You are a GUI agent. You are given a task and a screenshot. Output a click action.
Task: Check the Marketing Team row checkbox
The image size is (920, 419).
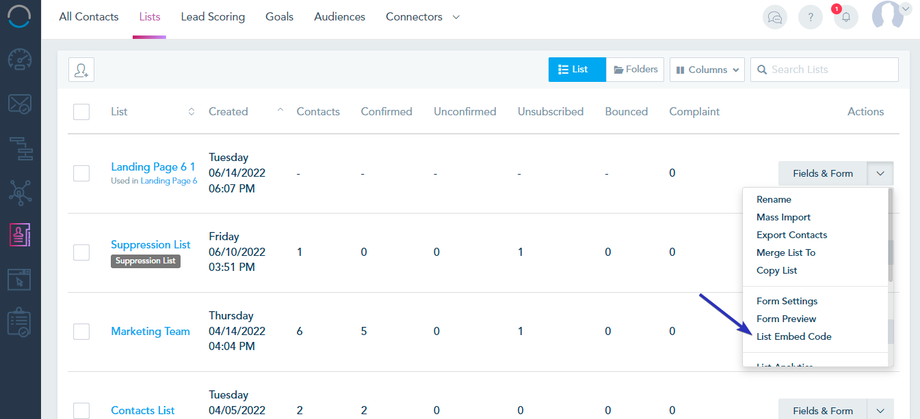tap(81, 332)
